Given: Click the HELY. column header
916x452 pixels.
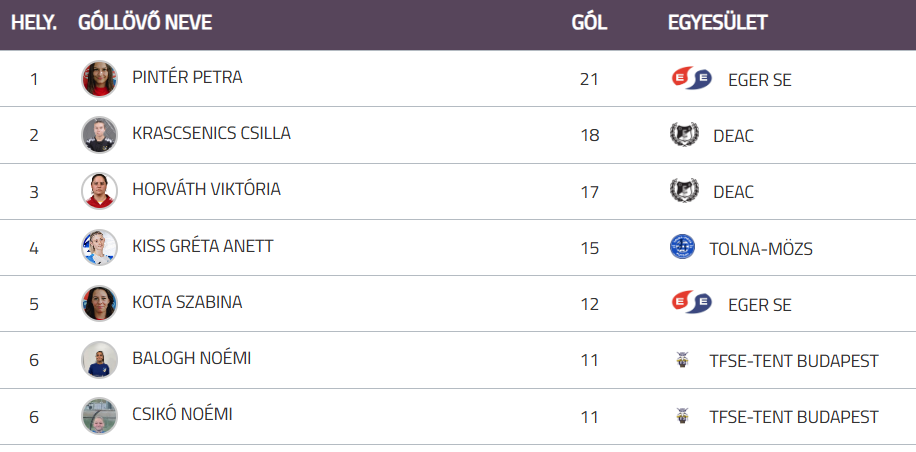Looking at the screenshot, I should (x=34, y=23).
